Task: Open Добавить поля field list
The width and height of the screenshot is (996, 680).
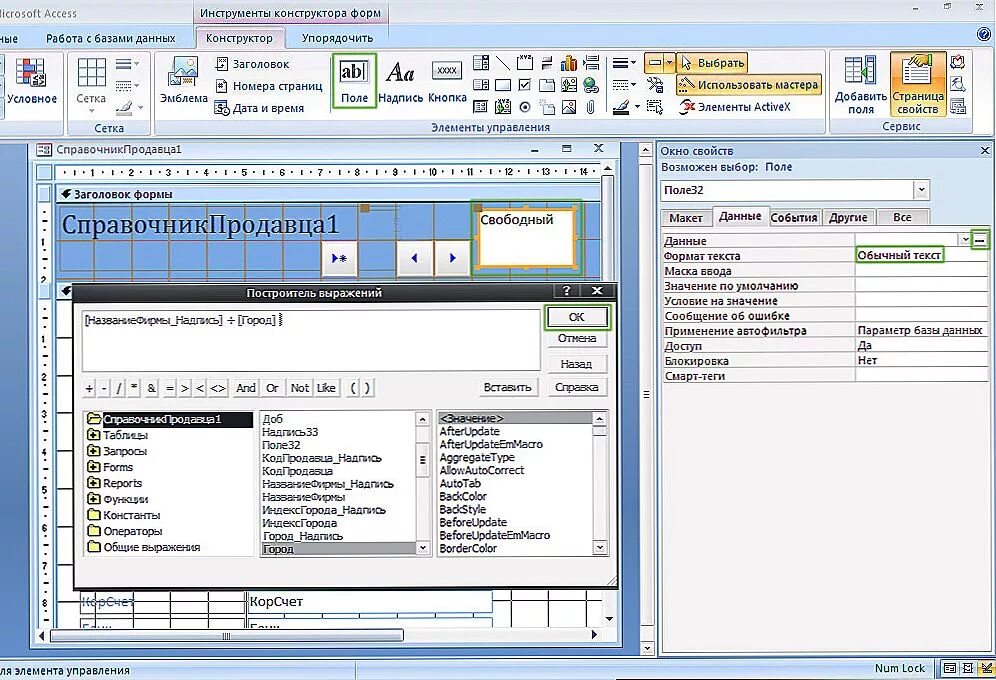Action: [x=861, y=84]
